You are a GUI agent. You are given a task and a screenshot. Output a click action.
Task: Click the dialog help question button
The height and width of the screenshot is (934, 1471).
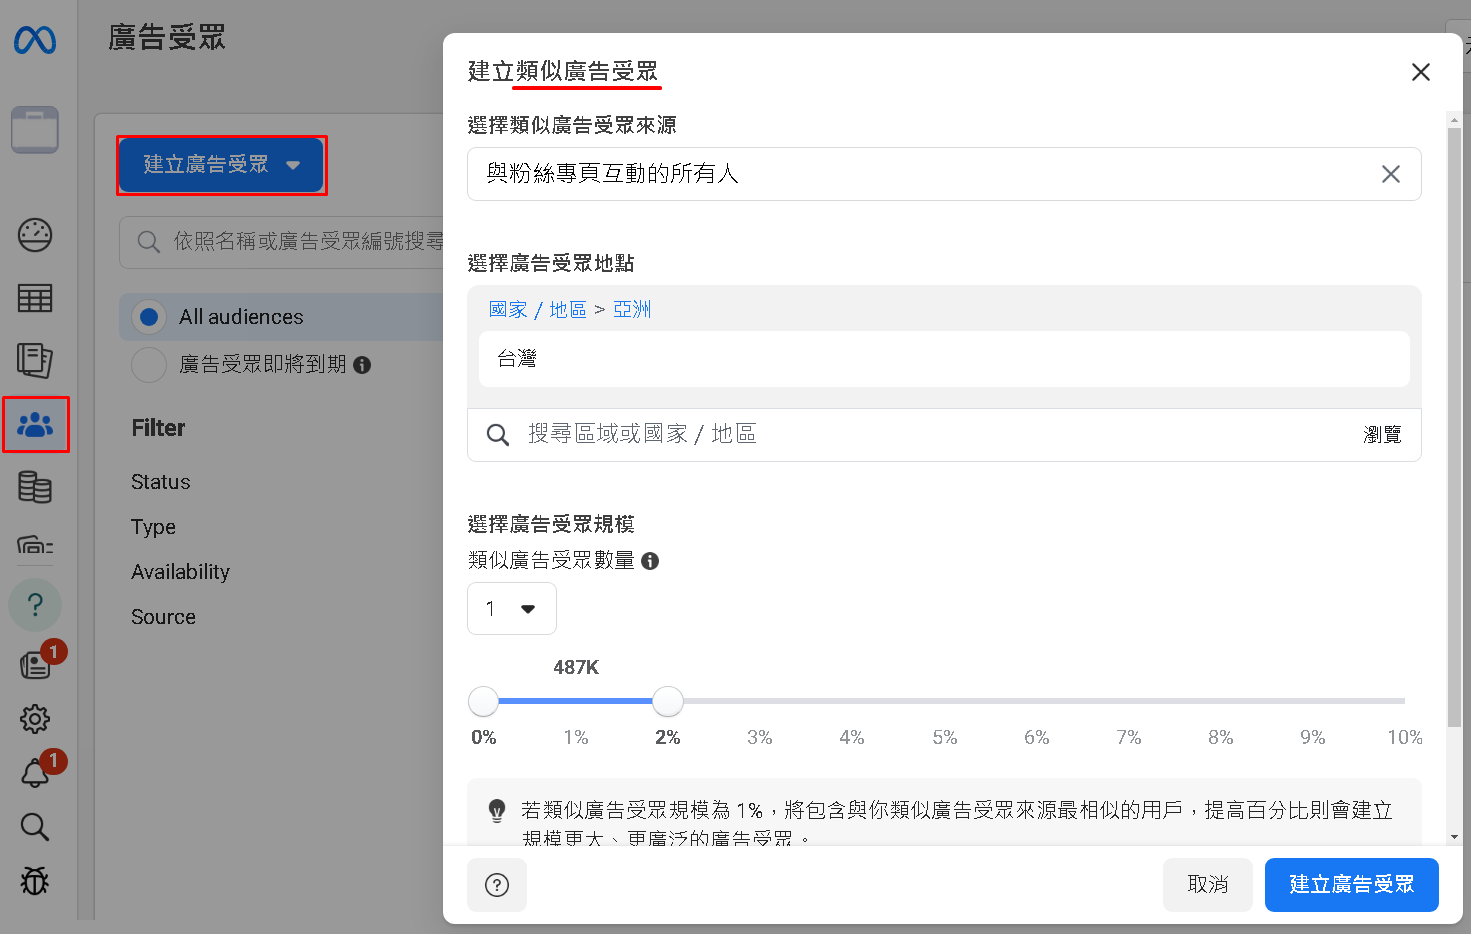[497, 885]
